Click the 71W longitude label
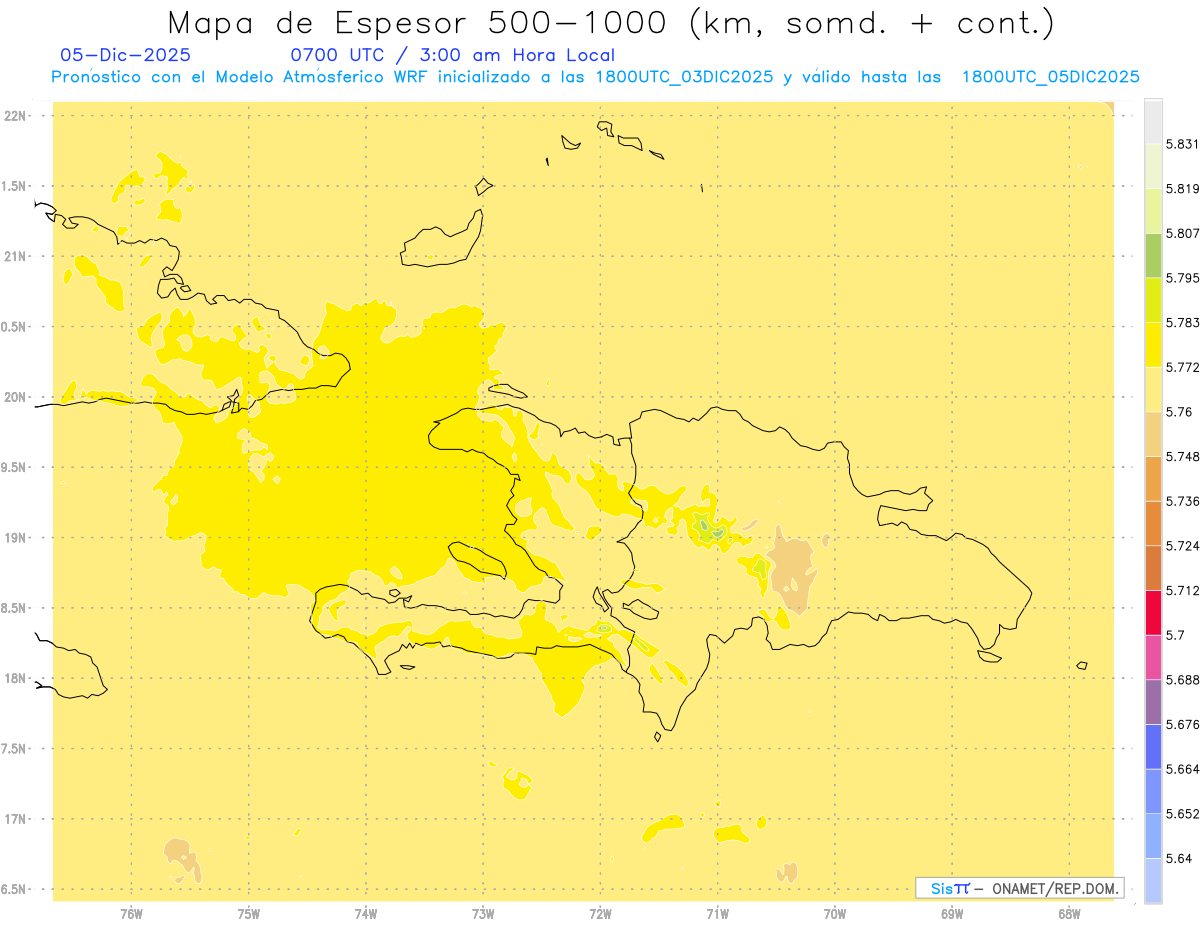Viewport: 1200px width, 927px height. click(x=717, y=914)
